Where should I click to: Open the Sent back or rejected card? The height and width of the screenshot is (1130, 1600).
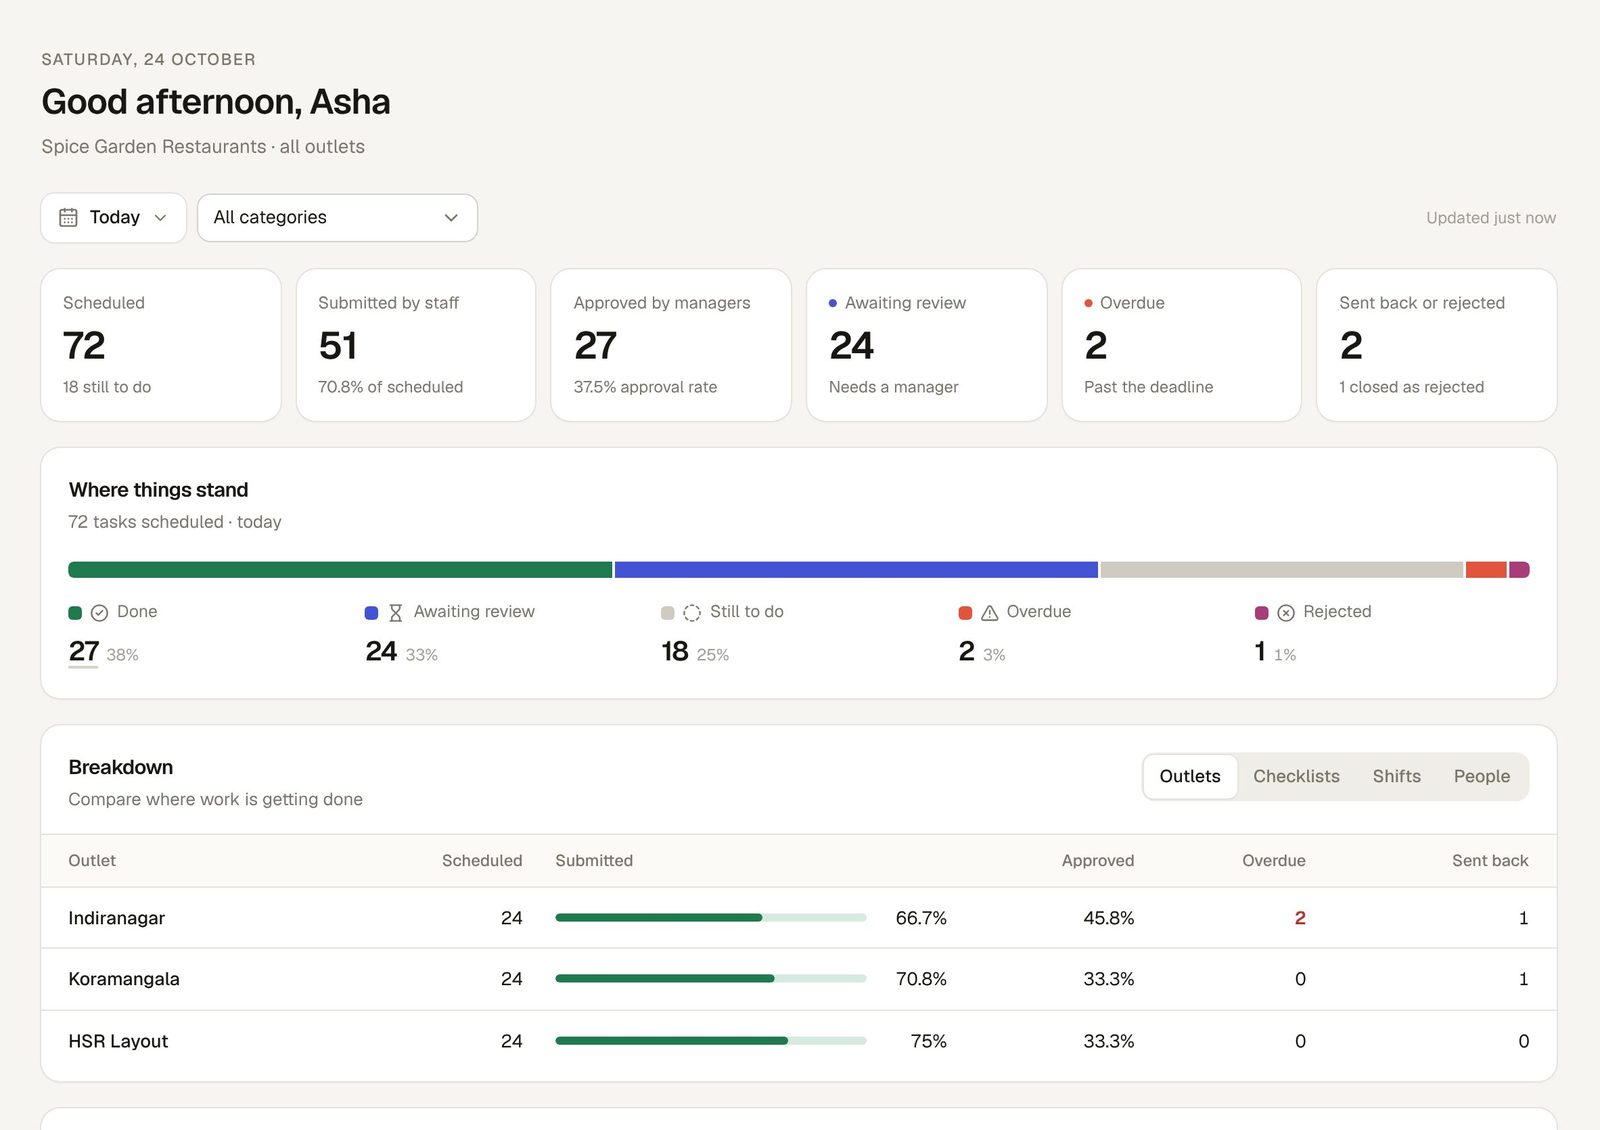1437,345
